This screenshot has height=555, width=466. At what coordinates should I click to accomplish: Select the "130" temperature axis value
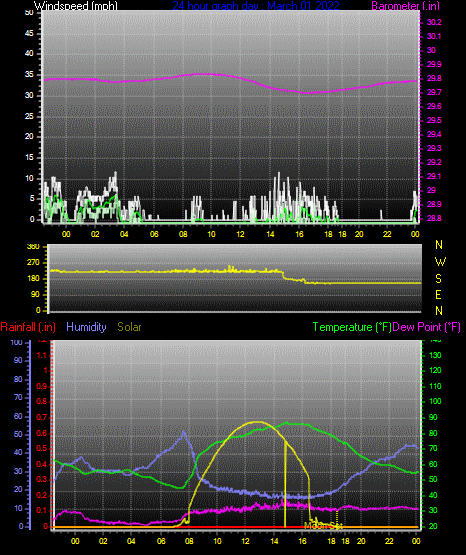435,355
